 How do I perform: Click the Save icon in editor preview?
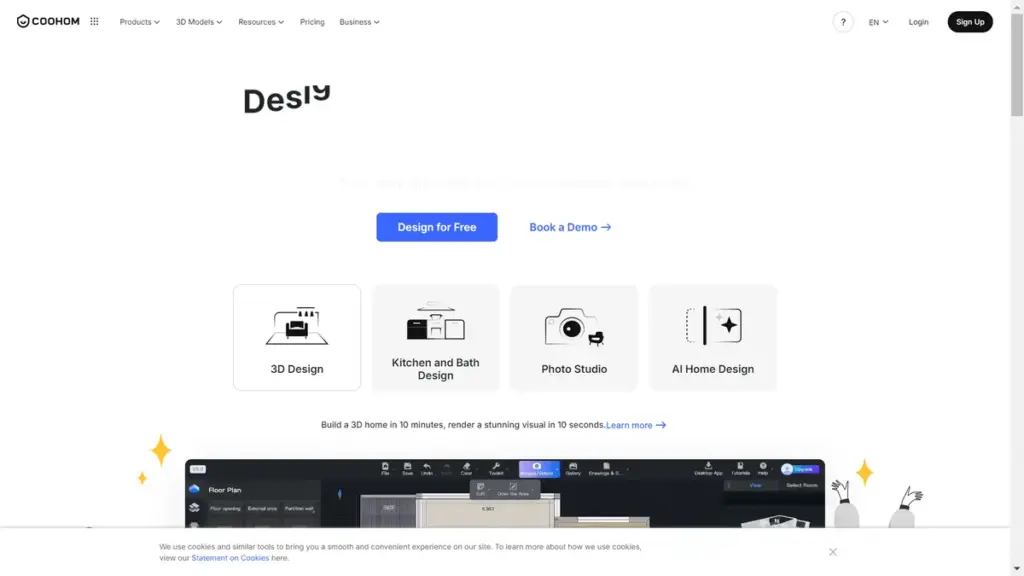pyautogui.click(x=408, y=469)
